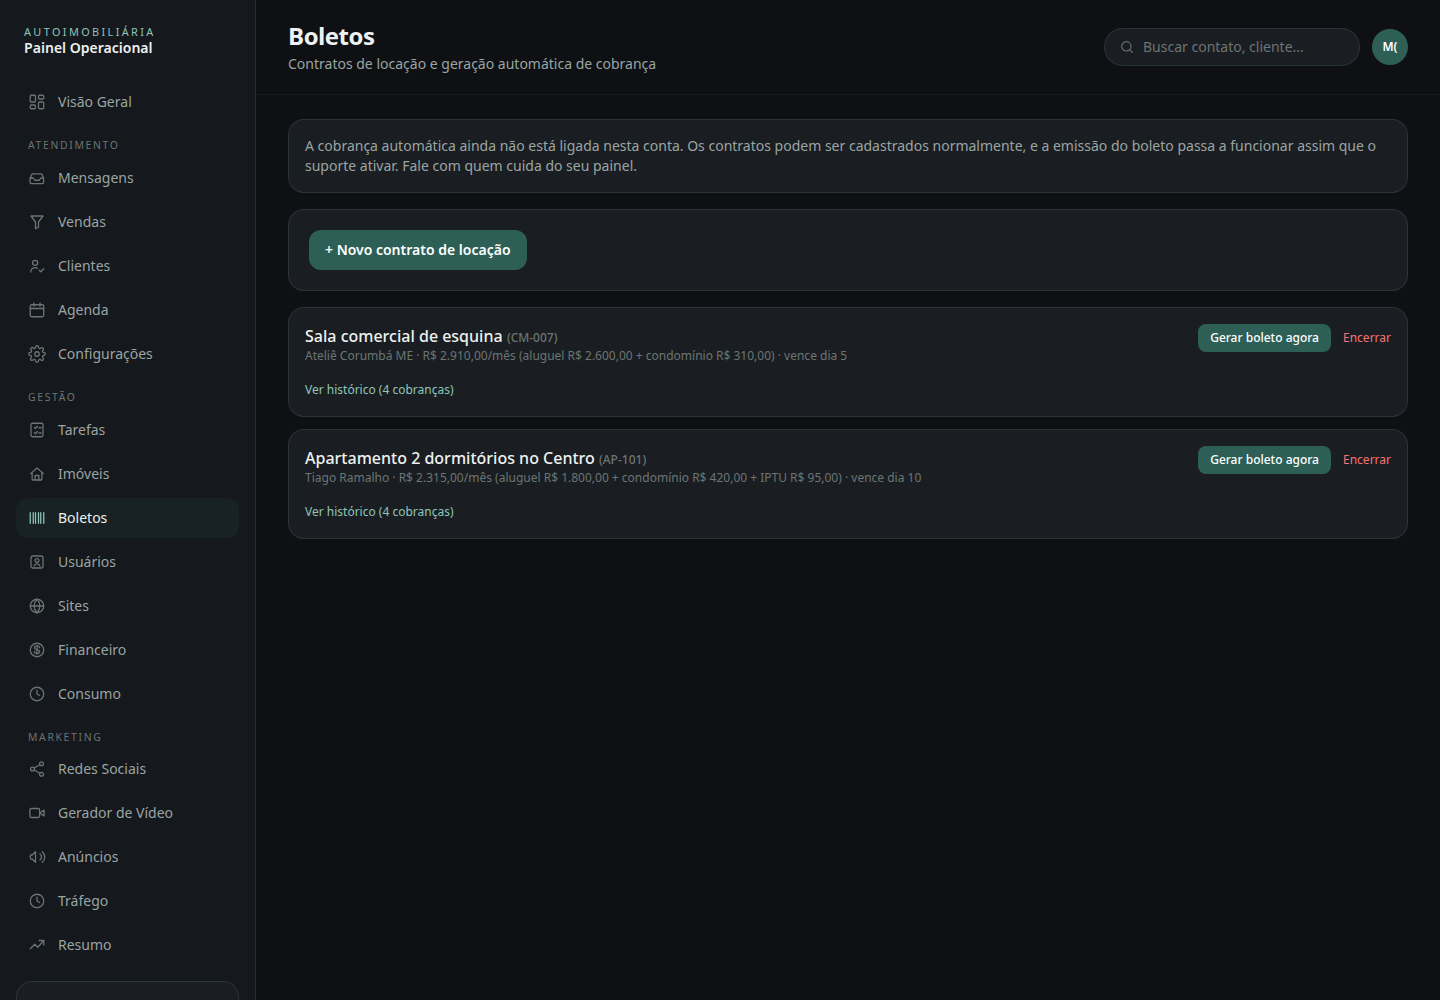Click the Resumo trend chart icon
Viewport: 1440px width, 1000px height.
pyautogui.click(x=37, y=945)
